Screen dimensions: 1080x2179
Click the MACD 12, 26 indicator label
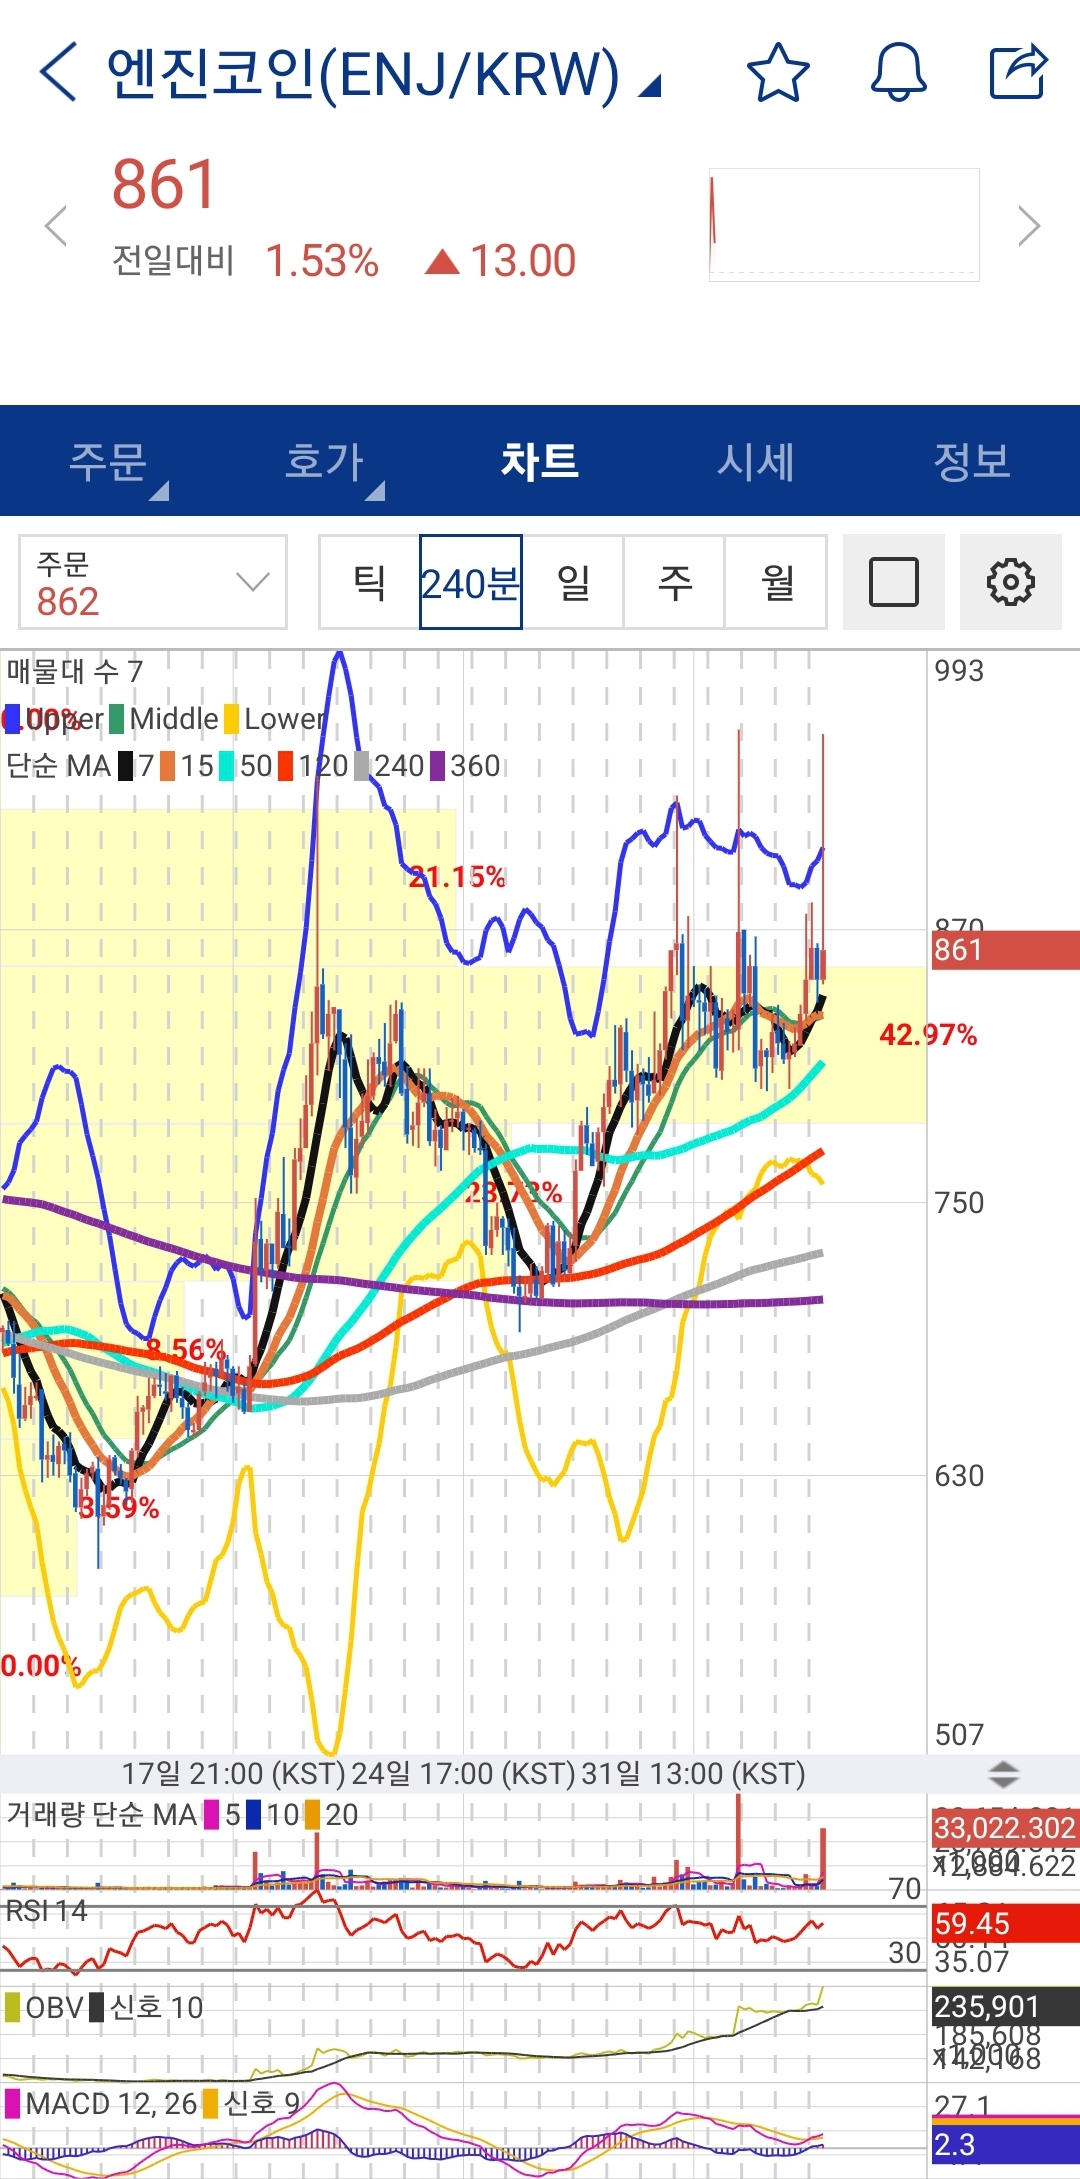pos(111,2104)
